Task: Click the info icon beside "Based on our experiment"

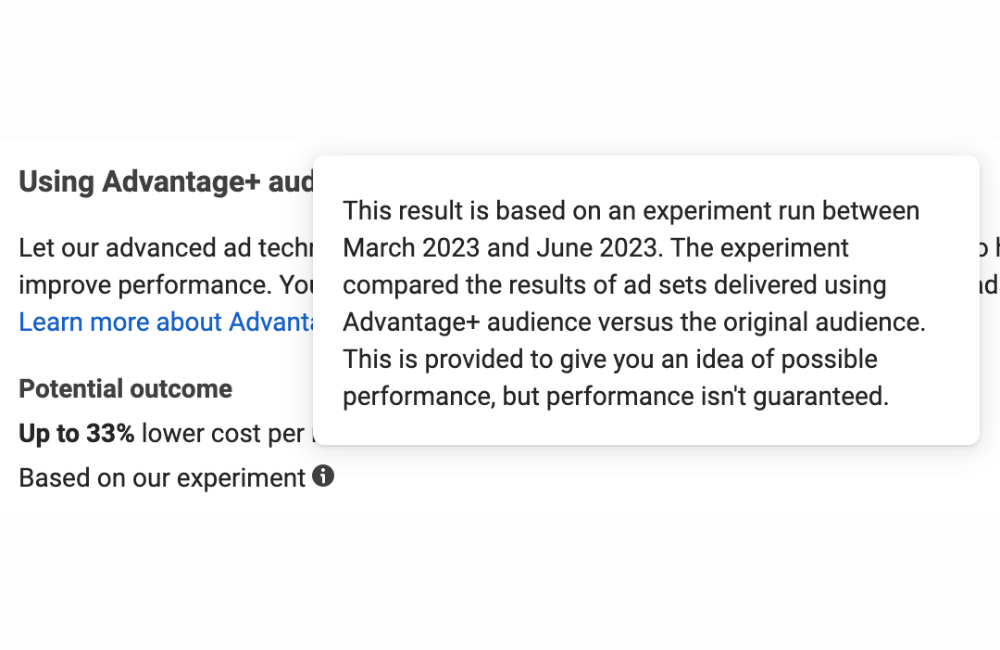Action: pos(323,477)
